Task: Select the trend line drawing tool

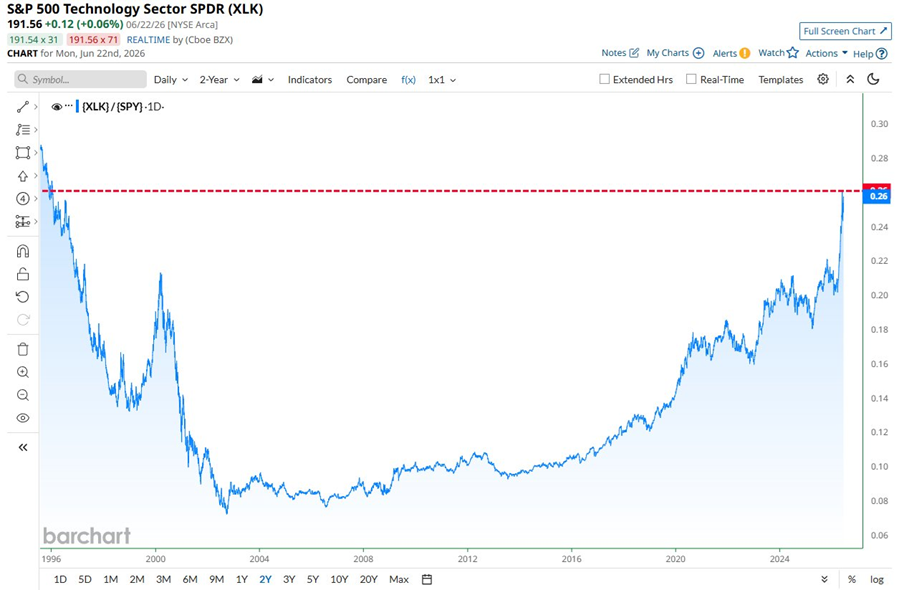Action: [x=22, y=107]
